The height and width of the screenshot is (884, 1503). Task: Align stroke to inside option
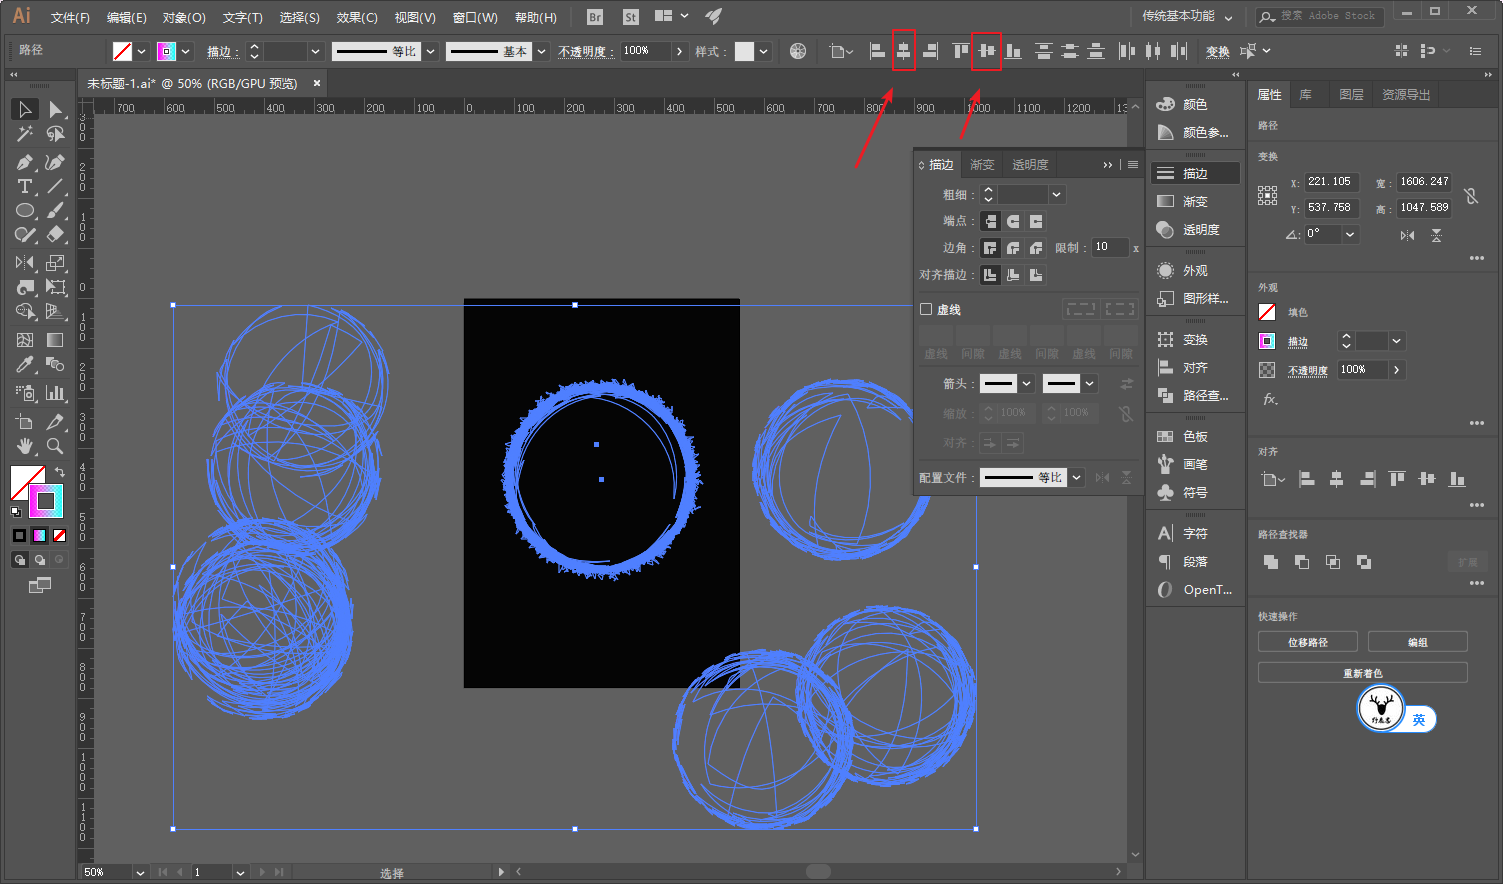coord(1013,275)
